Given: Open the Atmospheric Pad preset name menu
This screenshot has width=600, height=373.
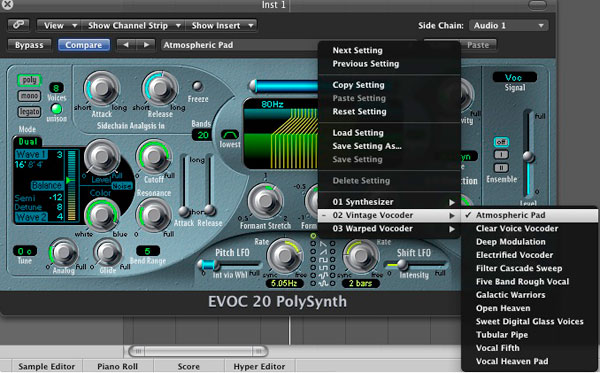Looking at the screenshot, I should (x=239, y=45).
